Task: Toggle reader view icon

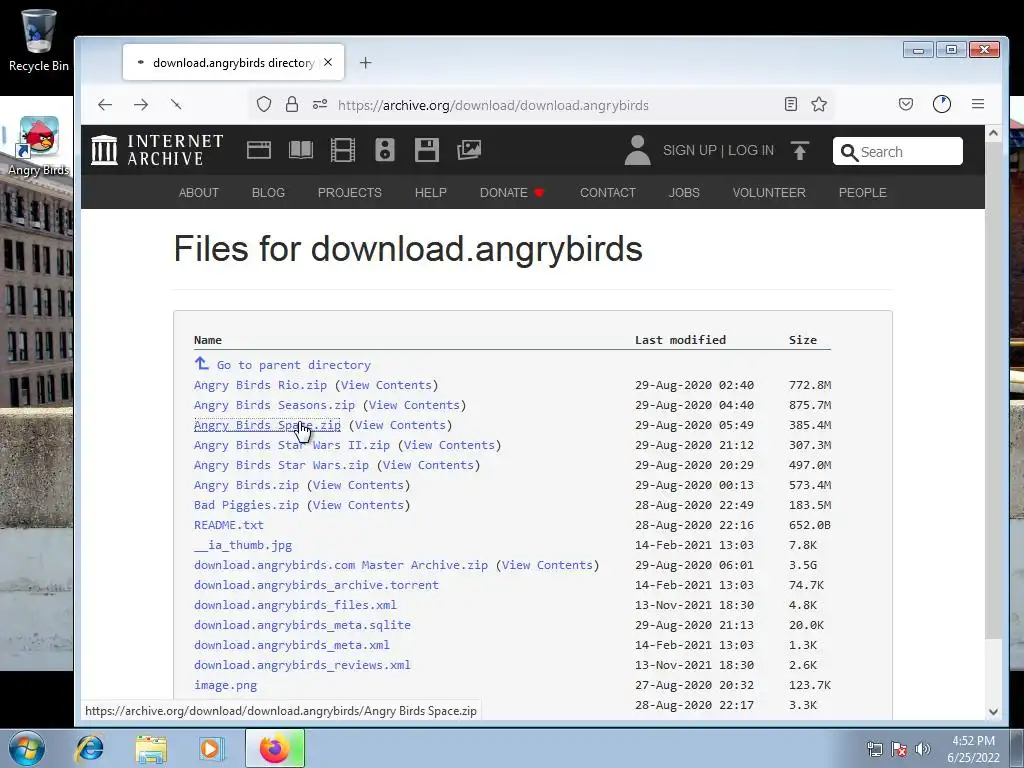Action: click(x=791, y=104)
